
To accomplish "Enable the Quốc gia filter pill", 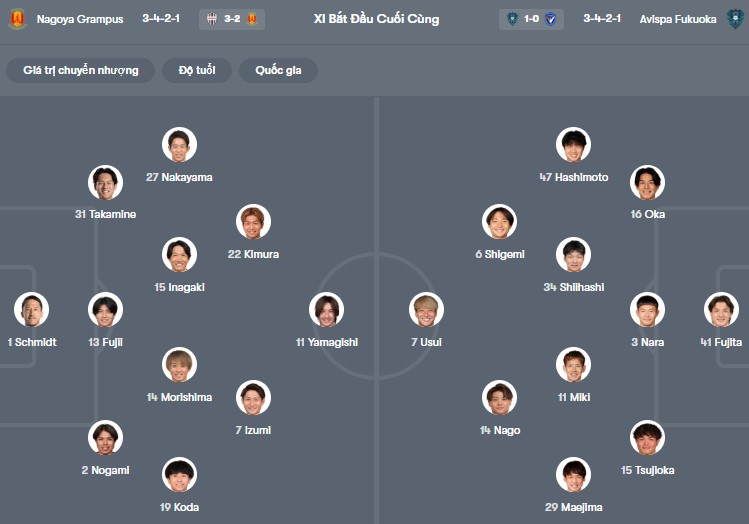I will click(278, 70).
